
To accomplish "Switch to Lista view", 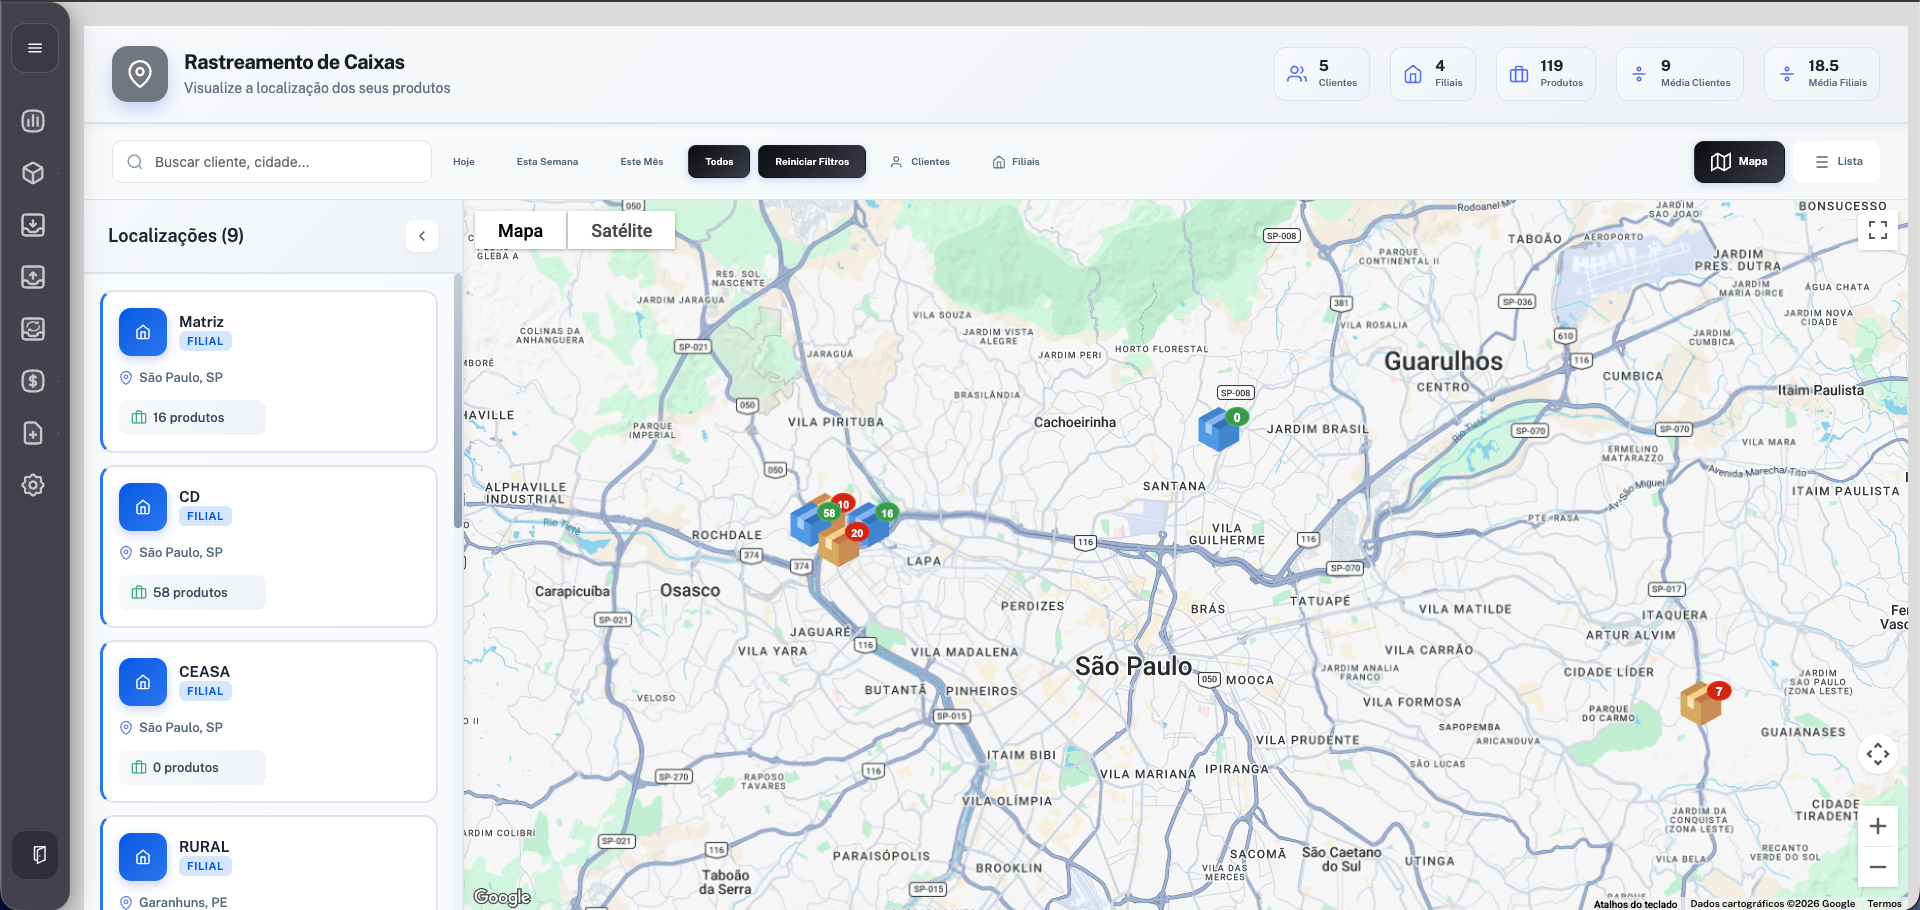I will pos(1839,162).
